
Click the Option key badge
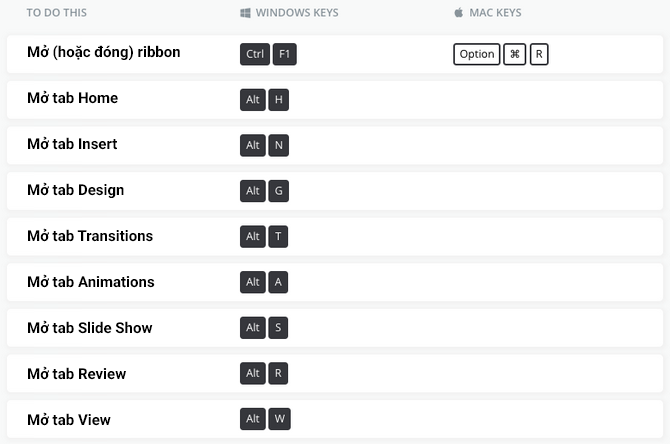click(x=477, y=54)
